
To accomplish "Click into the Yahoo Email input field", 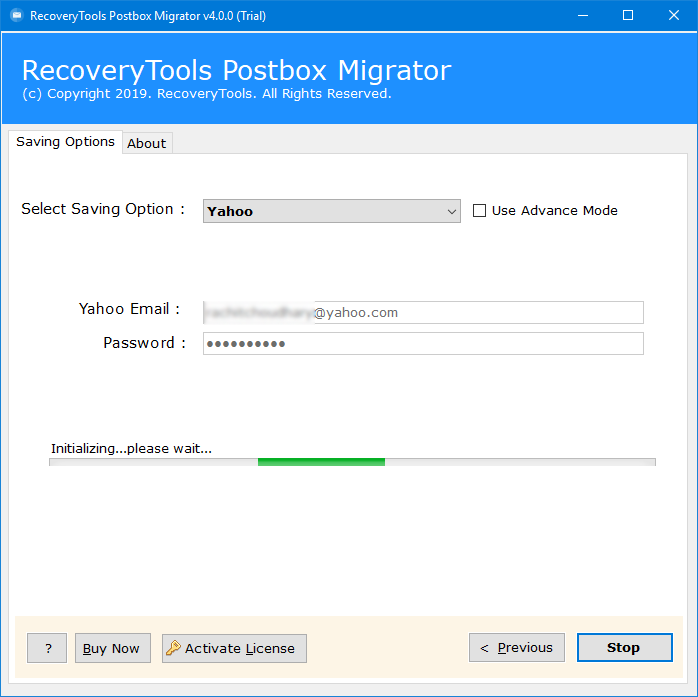I will [423, 312].
